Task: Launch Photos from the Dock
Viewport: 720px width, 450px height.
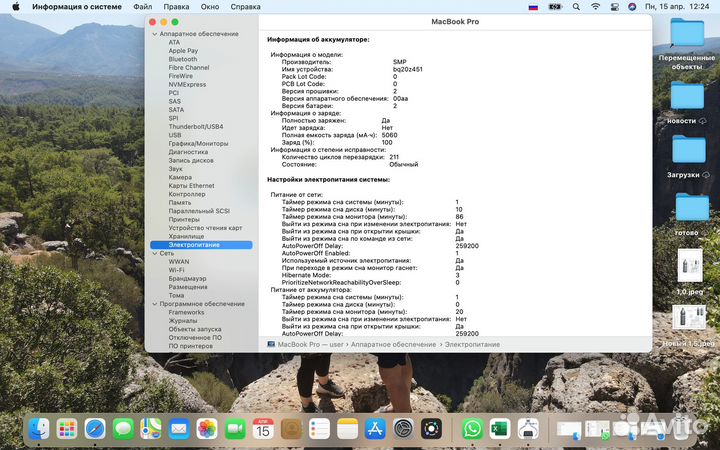Action: pos(207,429)
